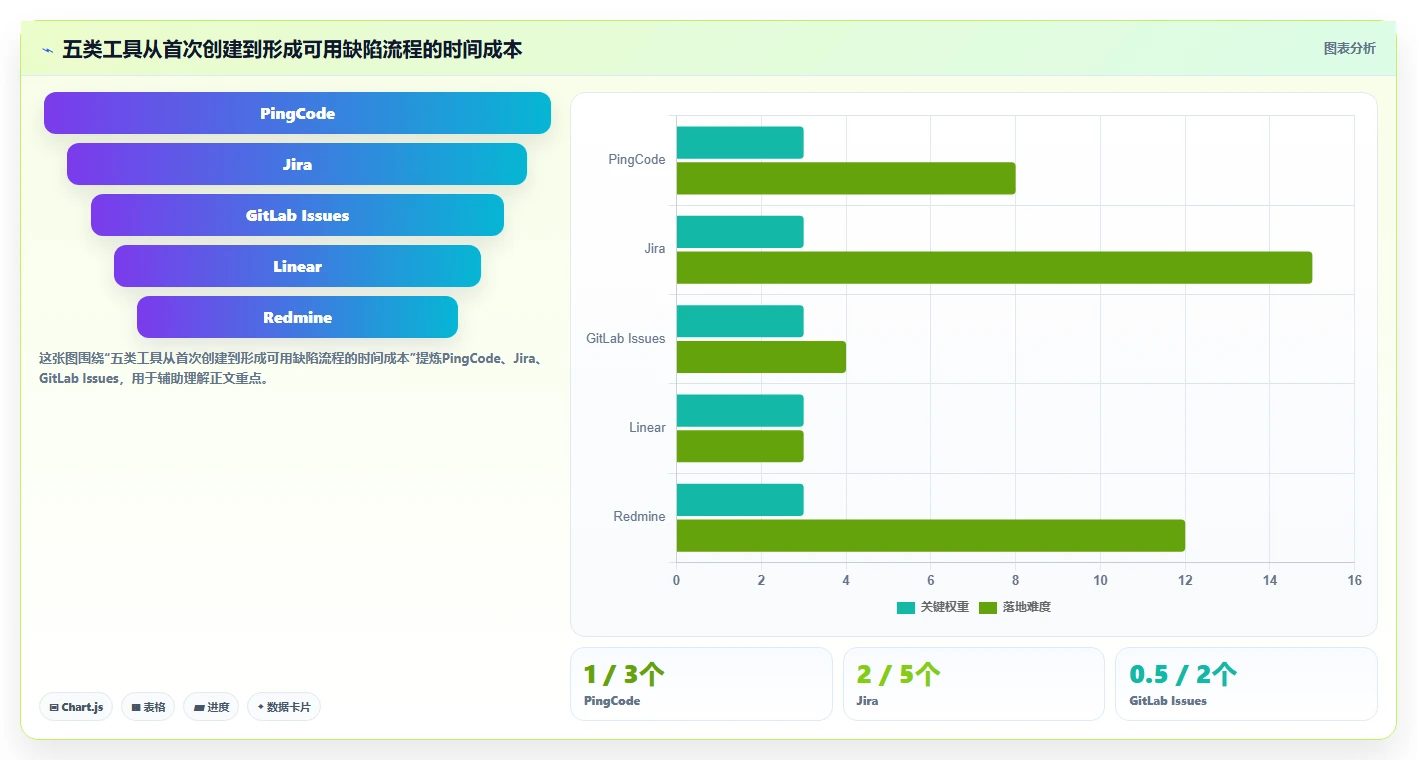Click the x-axis tick label 8
The height and width of the screenshot is (760, 1417).
pyautogui.click(x=1016, y=581)
